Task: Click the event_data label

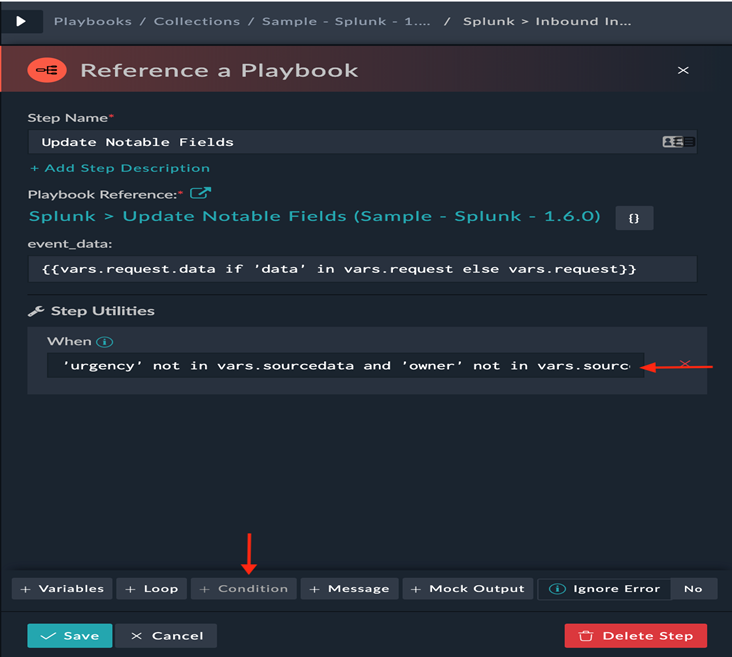Action: pyautogui.click(x=70, y=244)
